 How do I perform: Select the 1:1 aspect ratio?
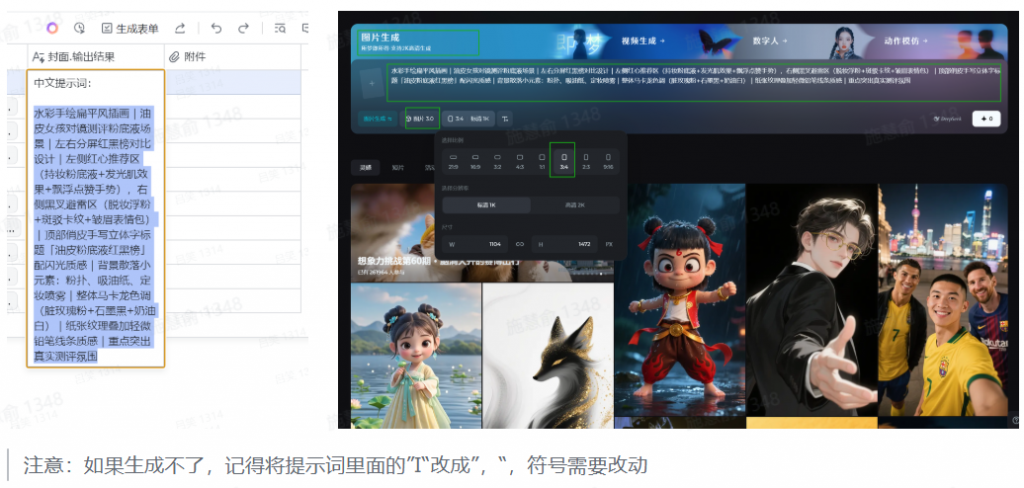click(541, 161)
